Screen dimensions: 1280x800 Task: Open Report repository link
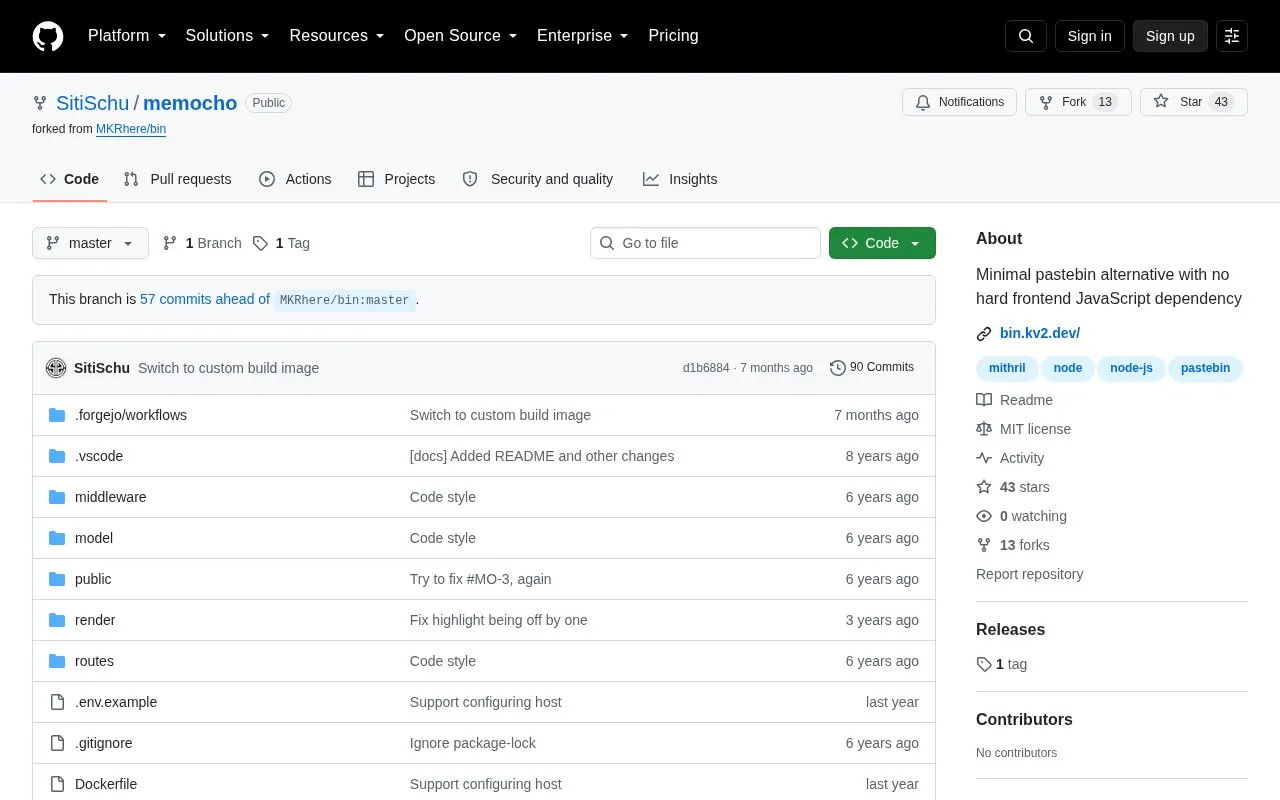pos(1029,574)
